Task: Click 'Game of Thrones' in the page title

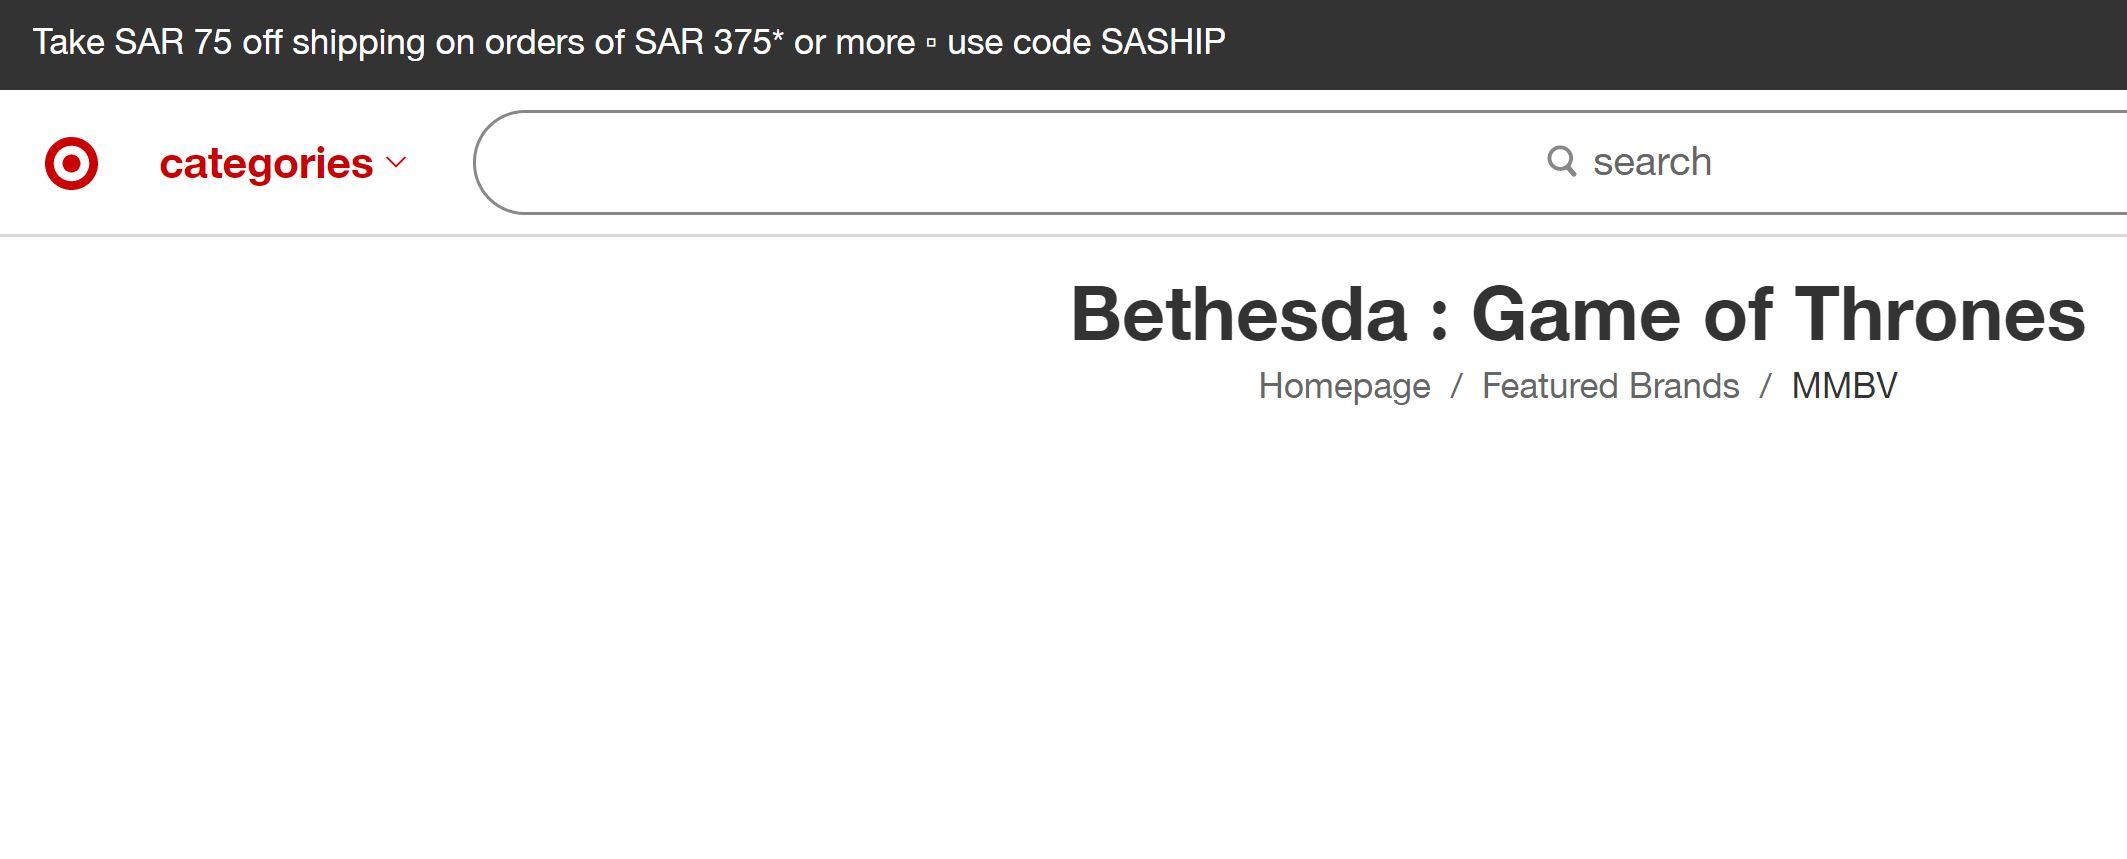Action: coord(1778,315)
